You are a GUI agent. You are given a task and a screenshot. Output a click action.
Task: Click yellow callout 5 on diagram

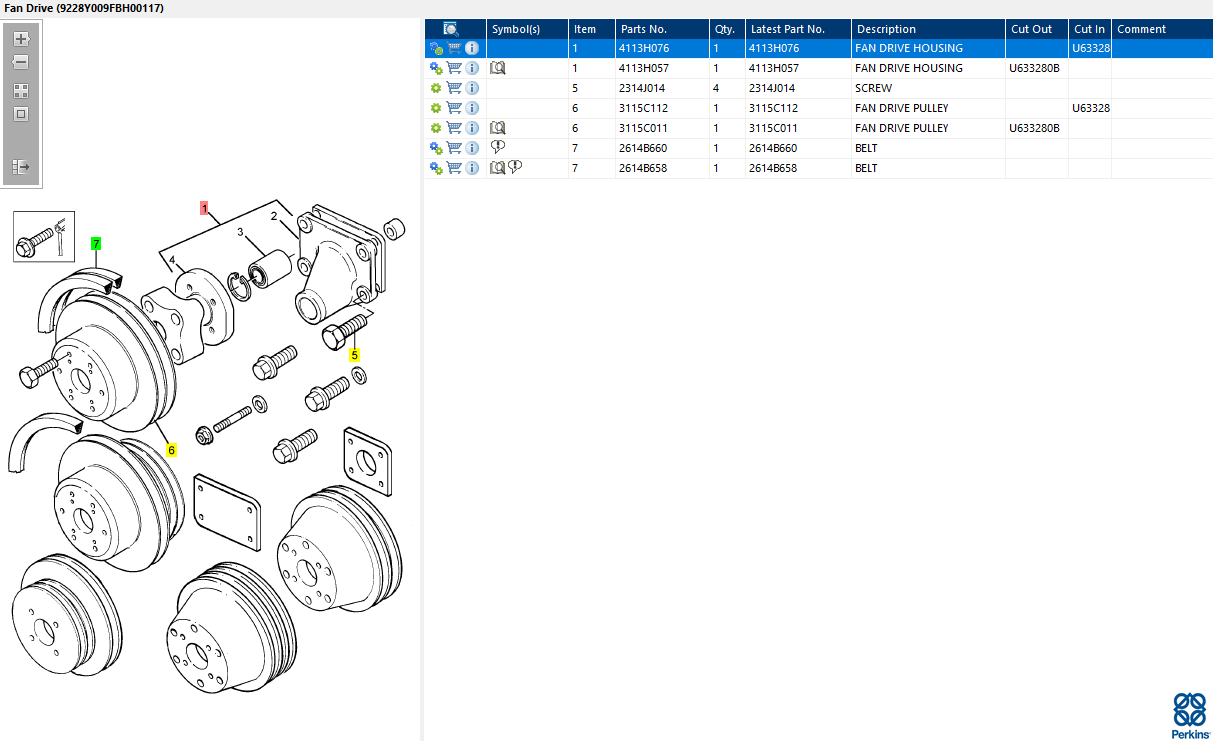354,354
